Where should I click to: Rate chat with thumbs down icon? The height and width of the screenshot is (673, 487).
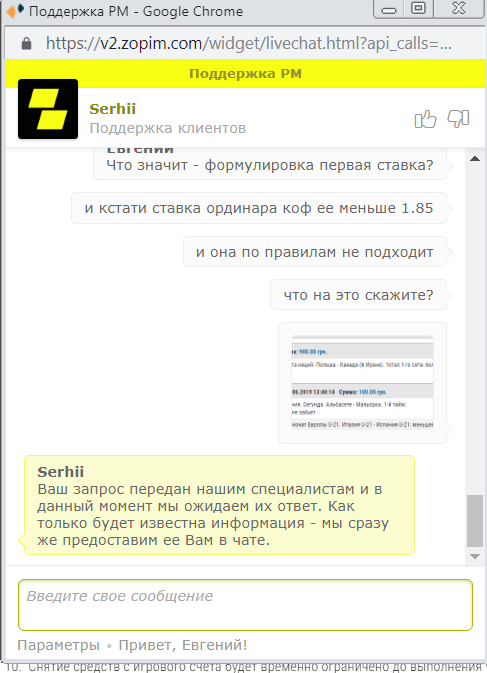(458, 119)
